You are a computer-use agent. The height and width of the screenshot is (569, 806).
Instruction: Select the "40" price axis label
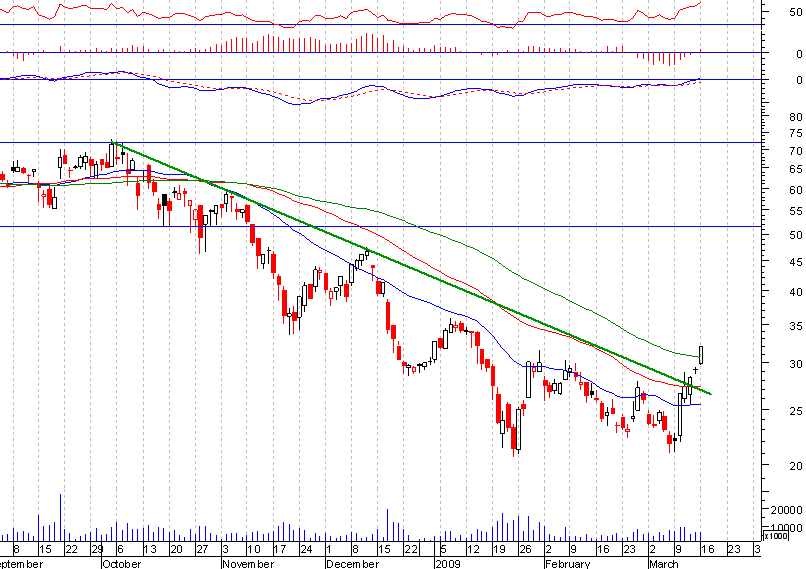[x=796, y=292]
